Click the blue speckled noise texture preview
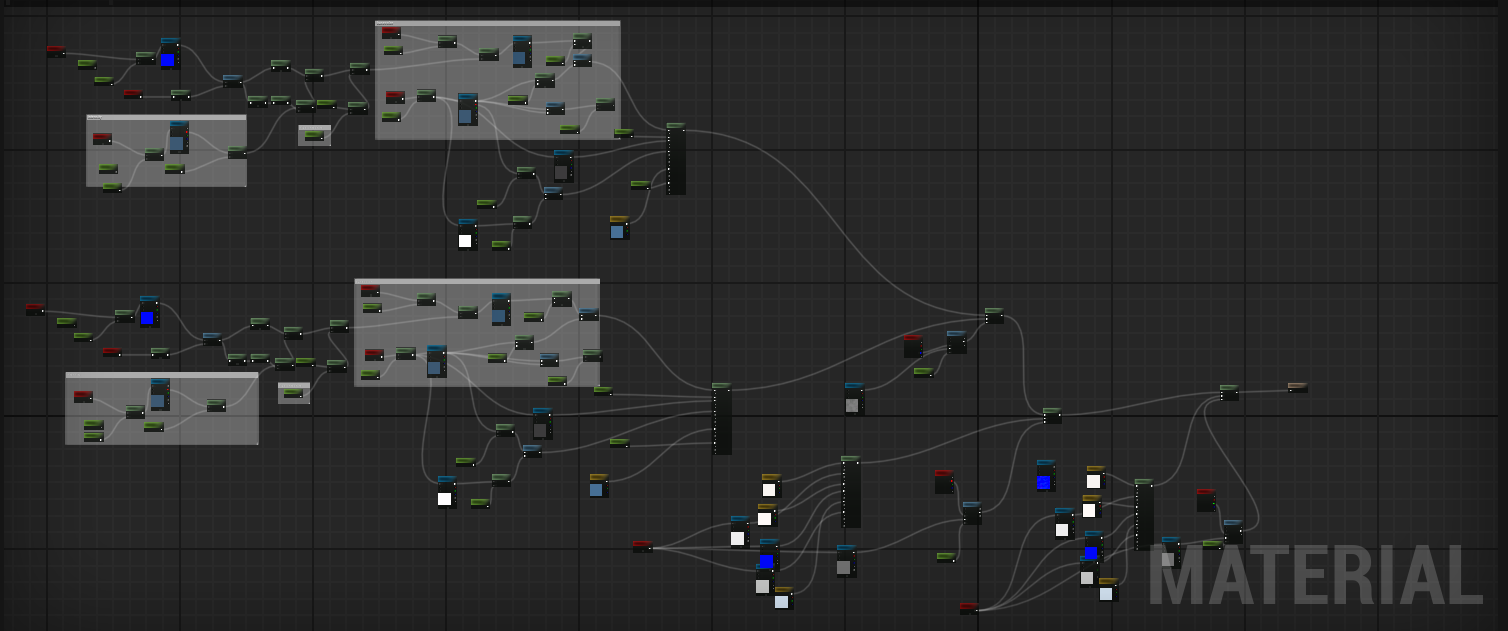The width and height of the screenshot is (1508, 631). coord(1044,482)
